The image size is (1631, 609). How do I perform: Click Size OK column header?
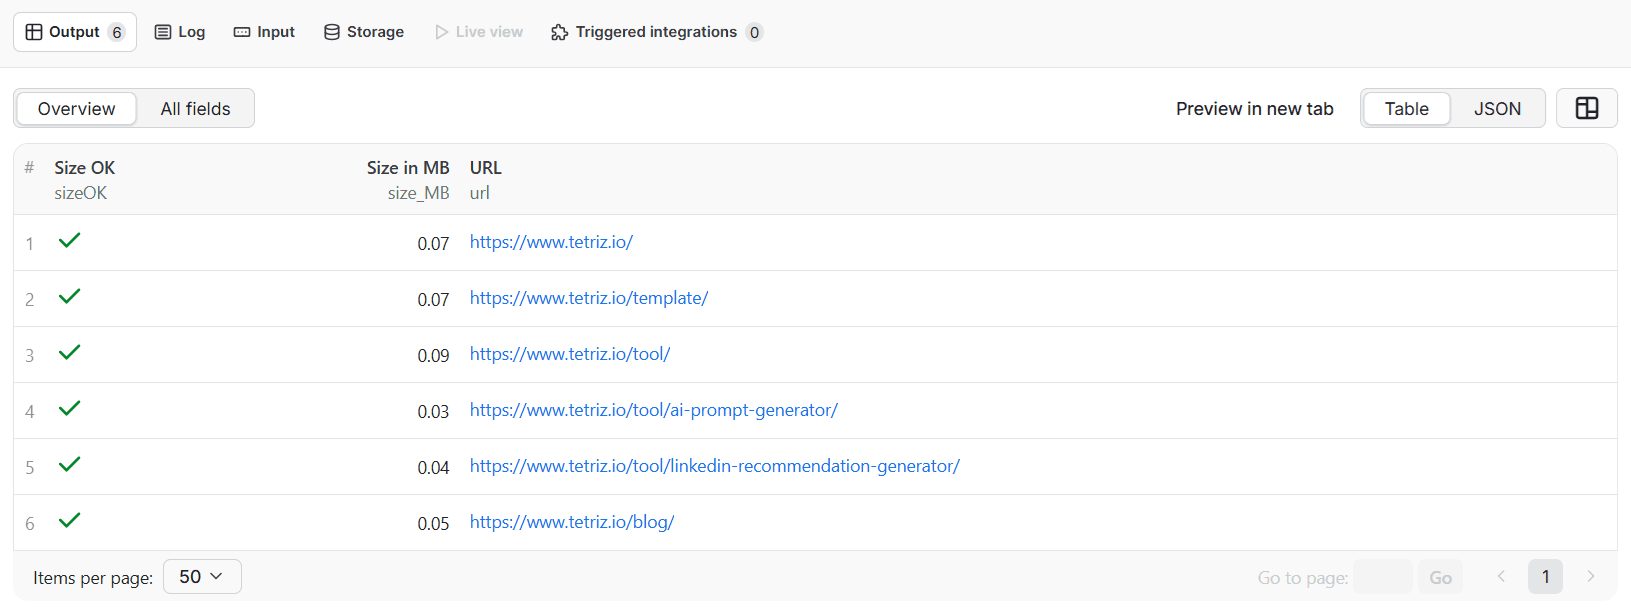(84, 168)
